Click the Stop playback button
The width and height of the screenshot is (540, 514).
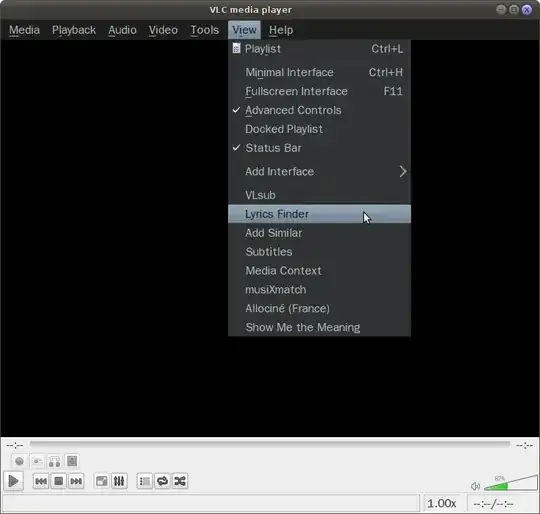pyautogui.click(x=59, y=481)
